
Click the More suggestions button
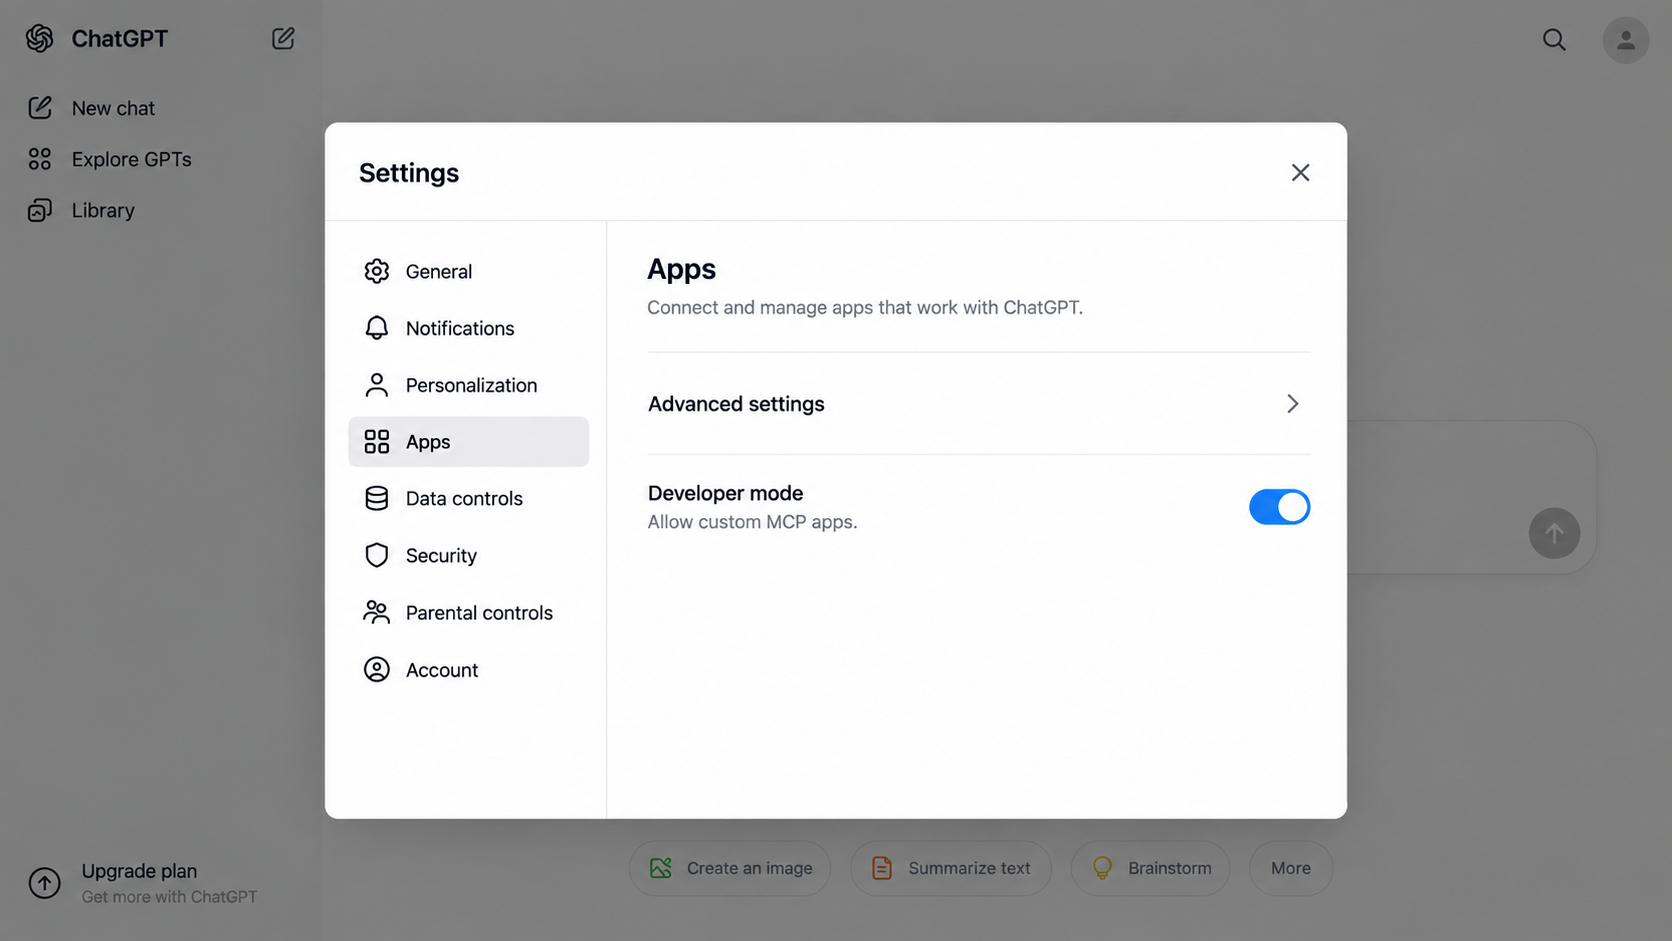click(x=1291, y=868)
